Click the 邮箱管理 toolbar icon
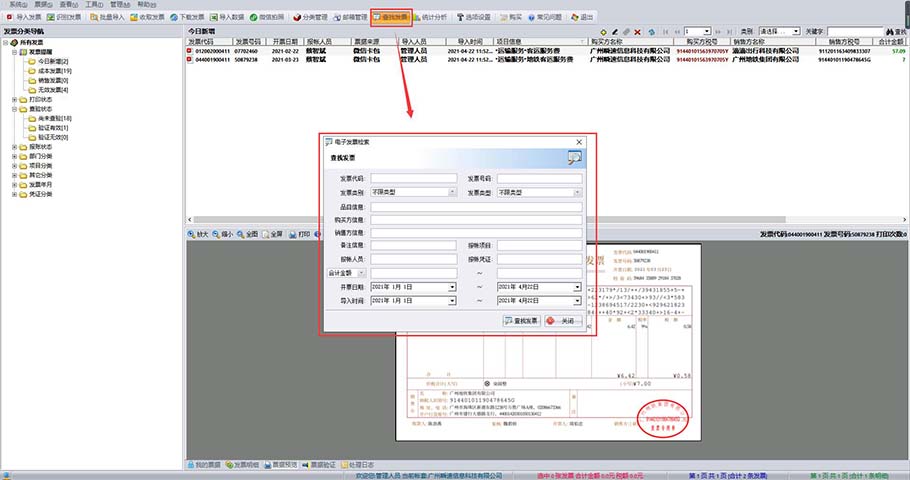Screen dimensions: 910x480 tap(344, 17)
